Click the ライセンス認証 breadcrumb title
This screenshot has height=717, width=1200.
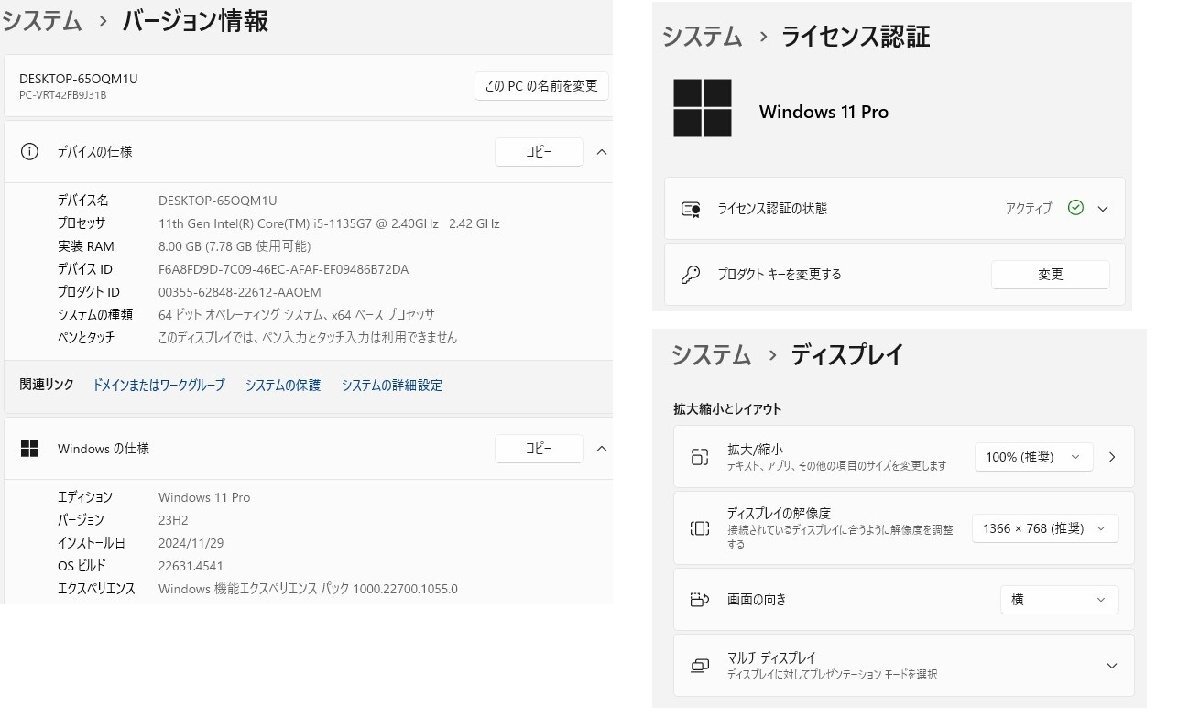[856, 37]
